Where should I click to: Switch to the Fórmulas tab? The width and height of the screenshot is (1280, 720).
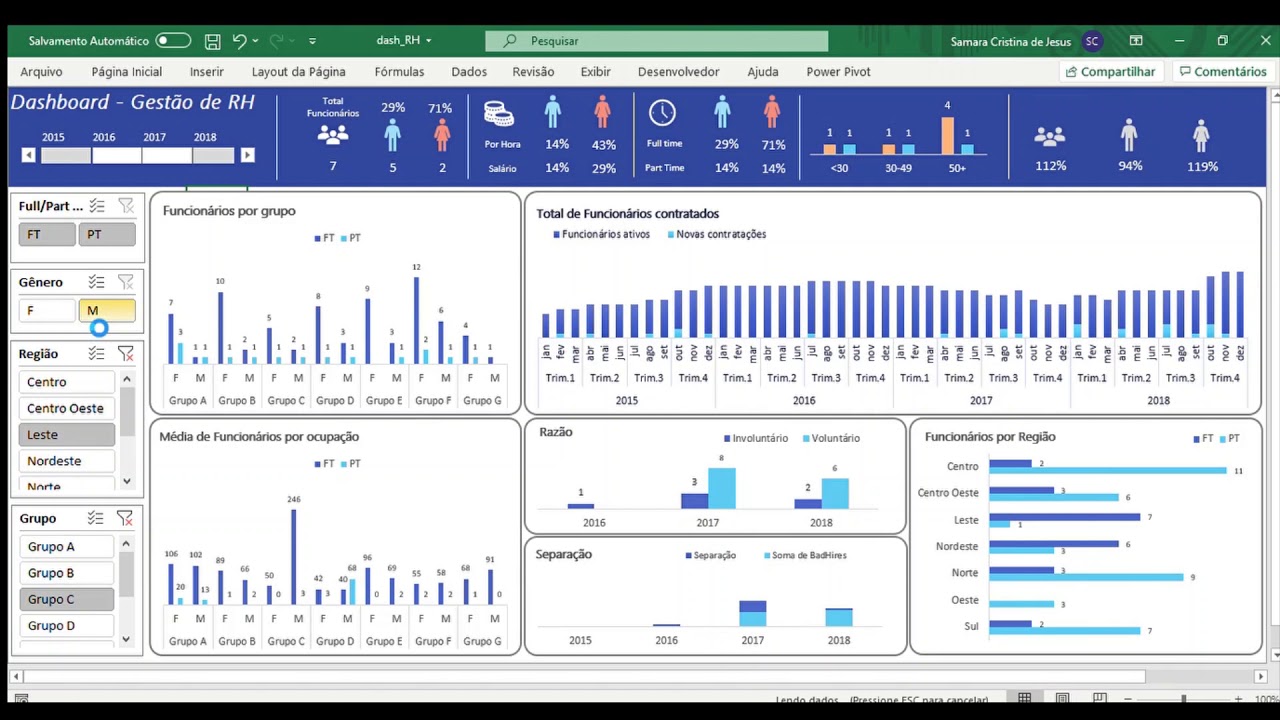coord(399,72)
